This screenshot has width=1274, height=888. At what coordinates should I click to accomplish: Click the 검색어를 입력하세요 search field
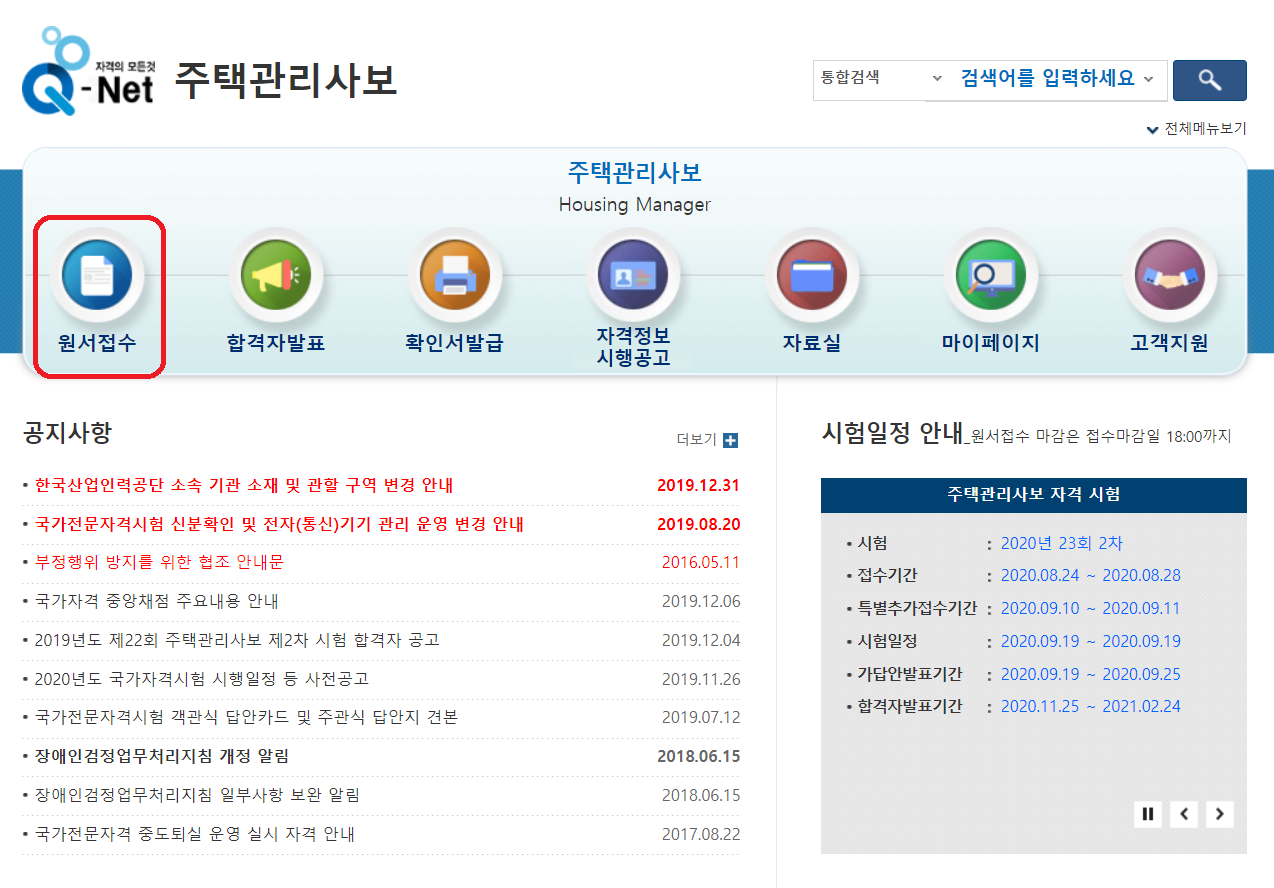1046,79
